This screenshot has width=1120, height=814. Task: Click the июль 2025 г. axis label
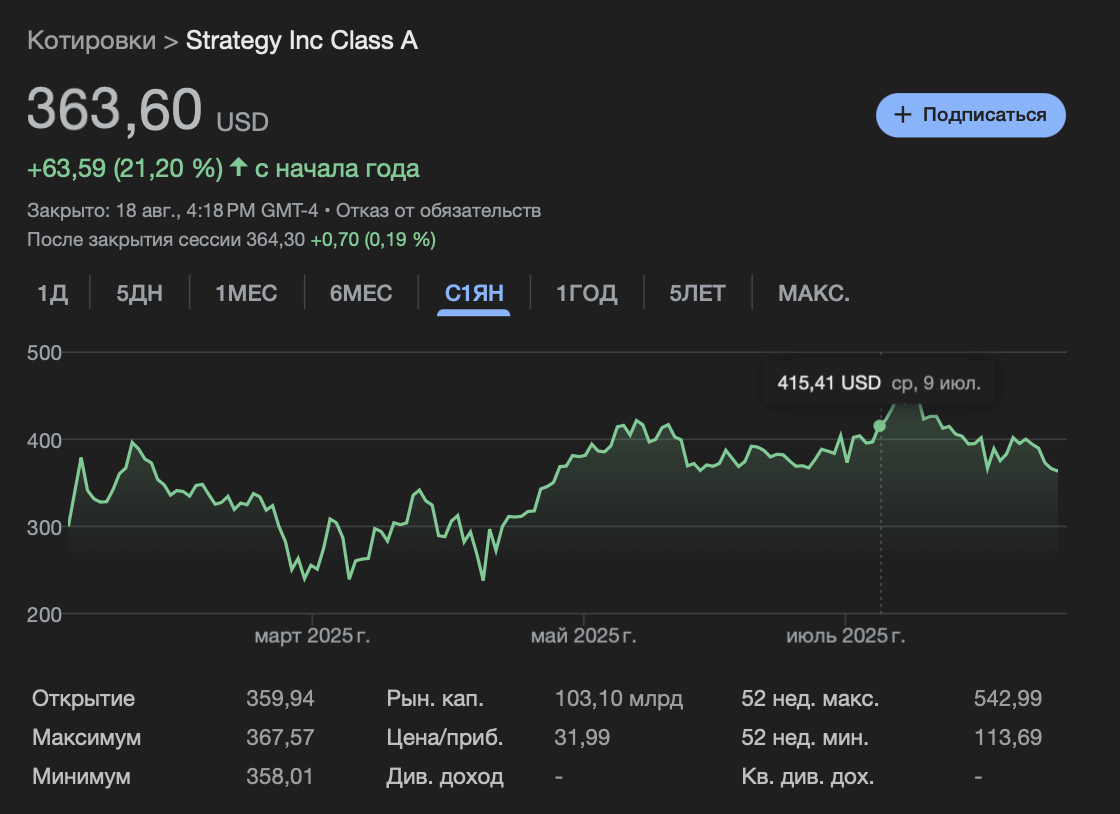(x=846, y=635)
